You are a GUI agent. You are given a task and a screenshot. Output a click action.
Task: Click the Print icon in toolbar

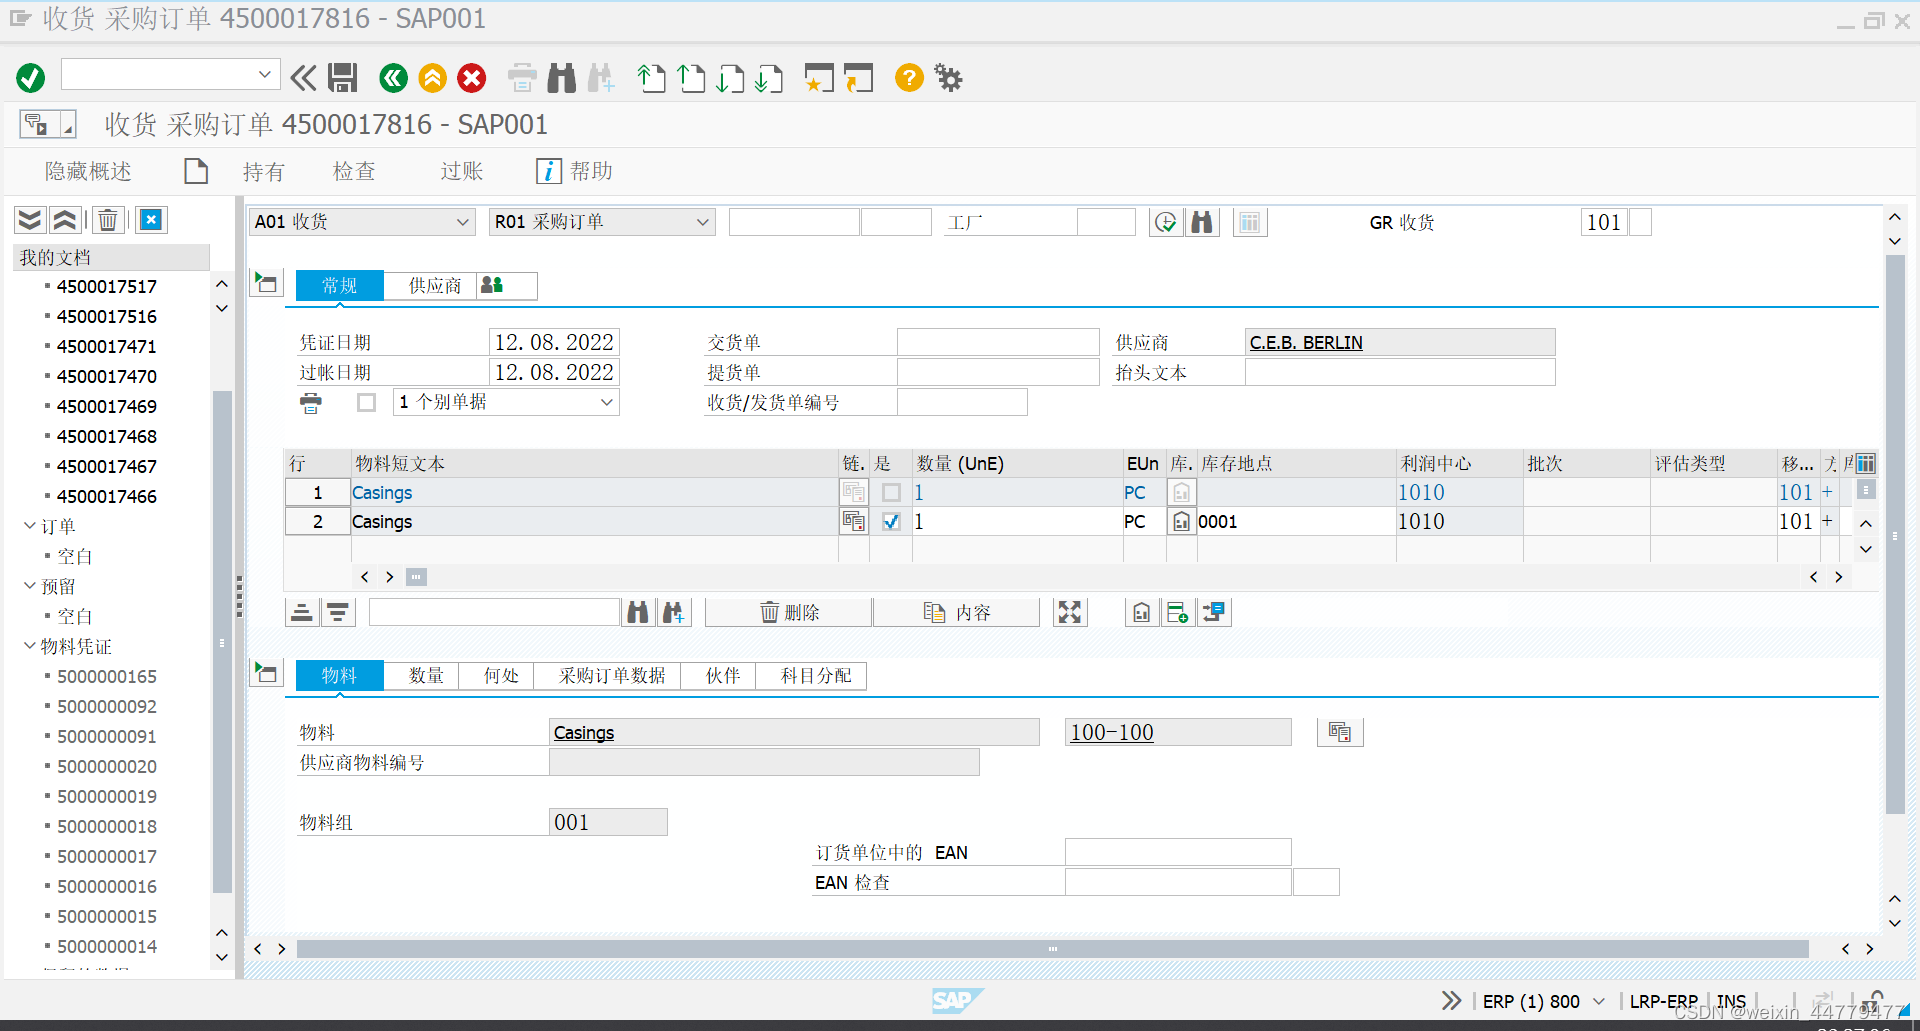(x=522, y=77)
